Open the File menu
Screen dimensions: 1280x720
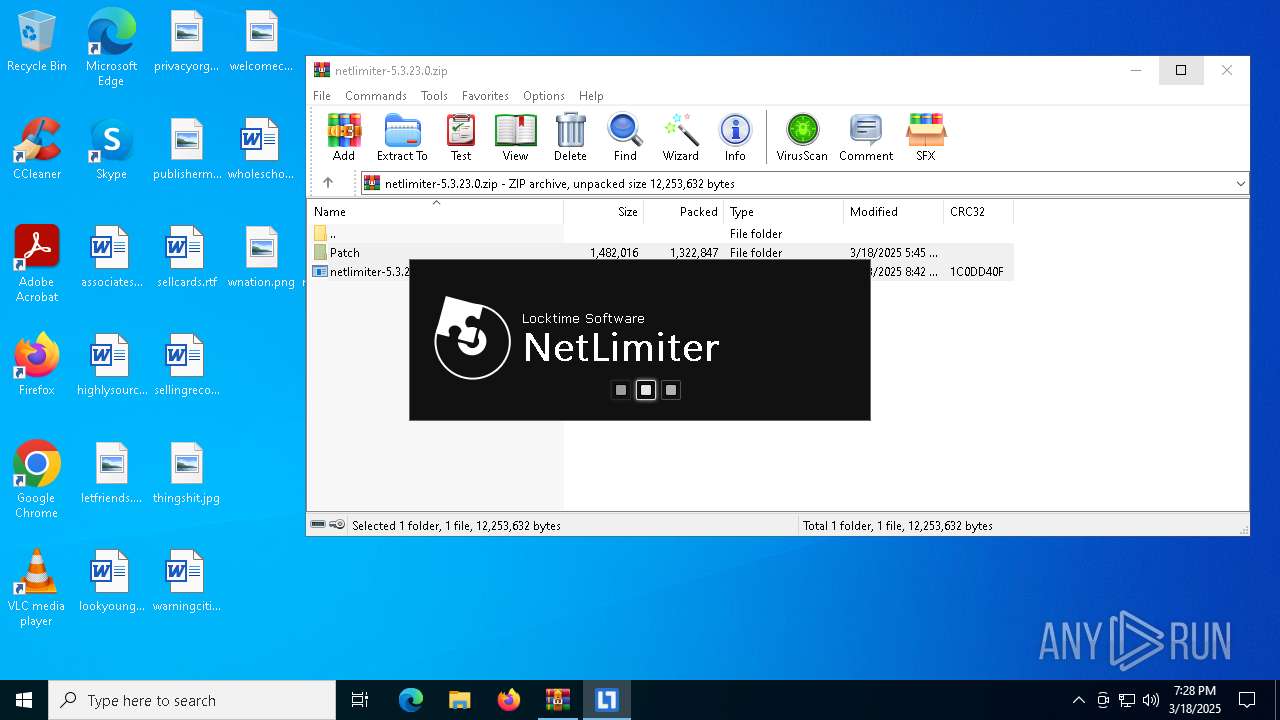pos(322,96)
